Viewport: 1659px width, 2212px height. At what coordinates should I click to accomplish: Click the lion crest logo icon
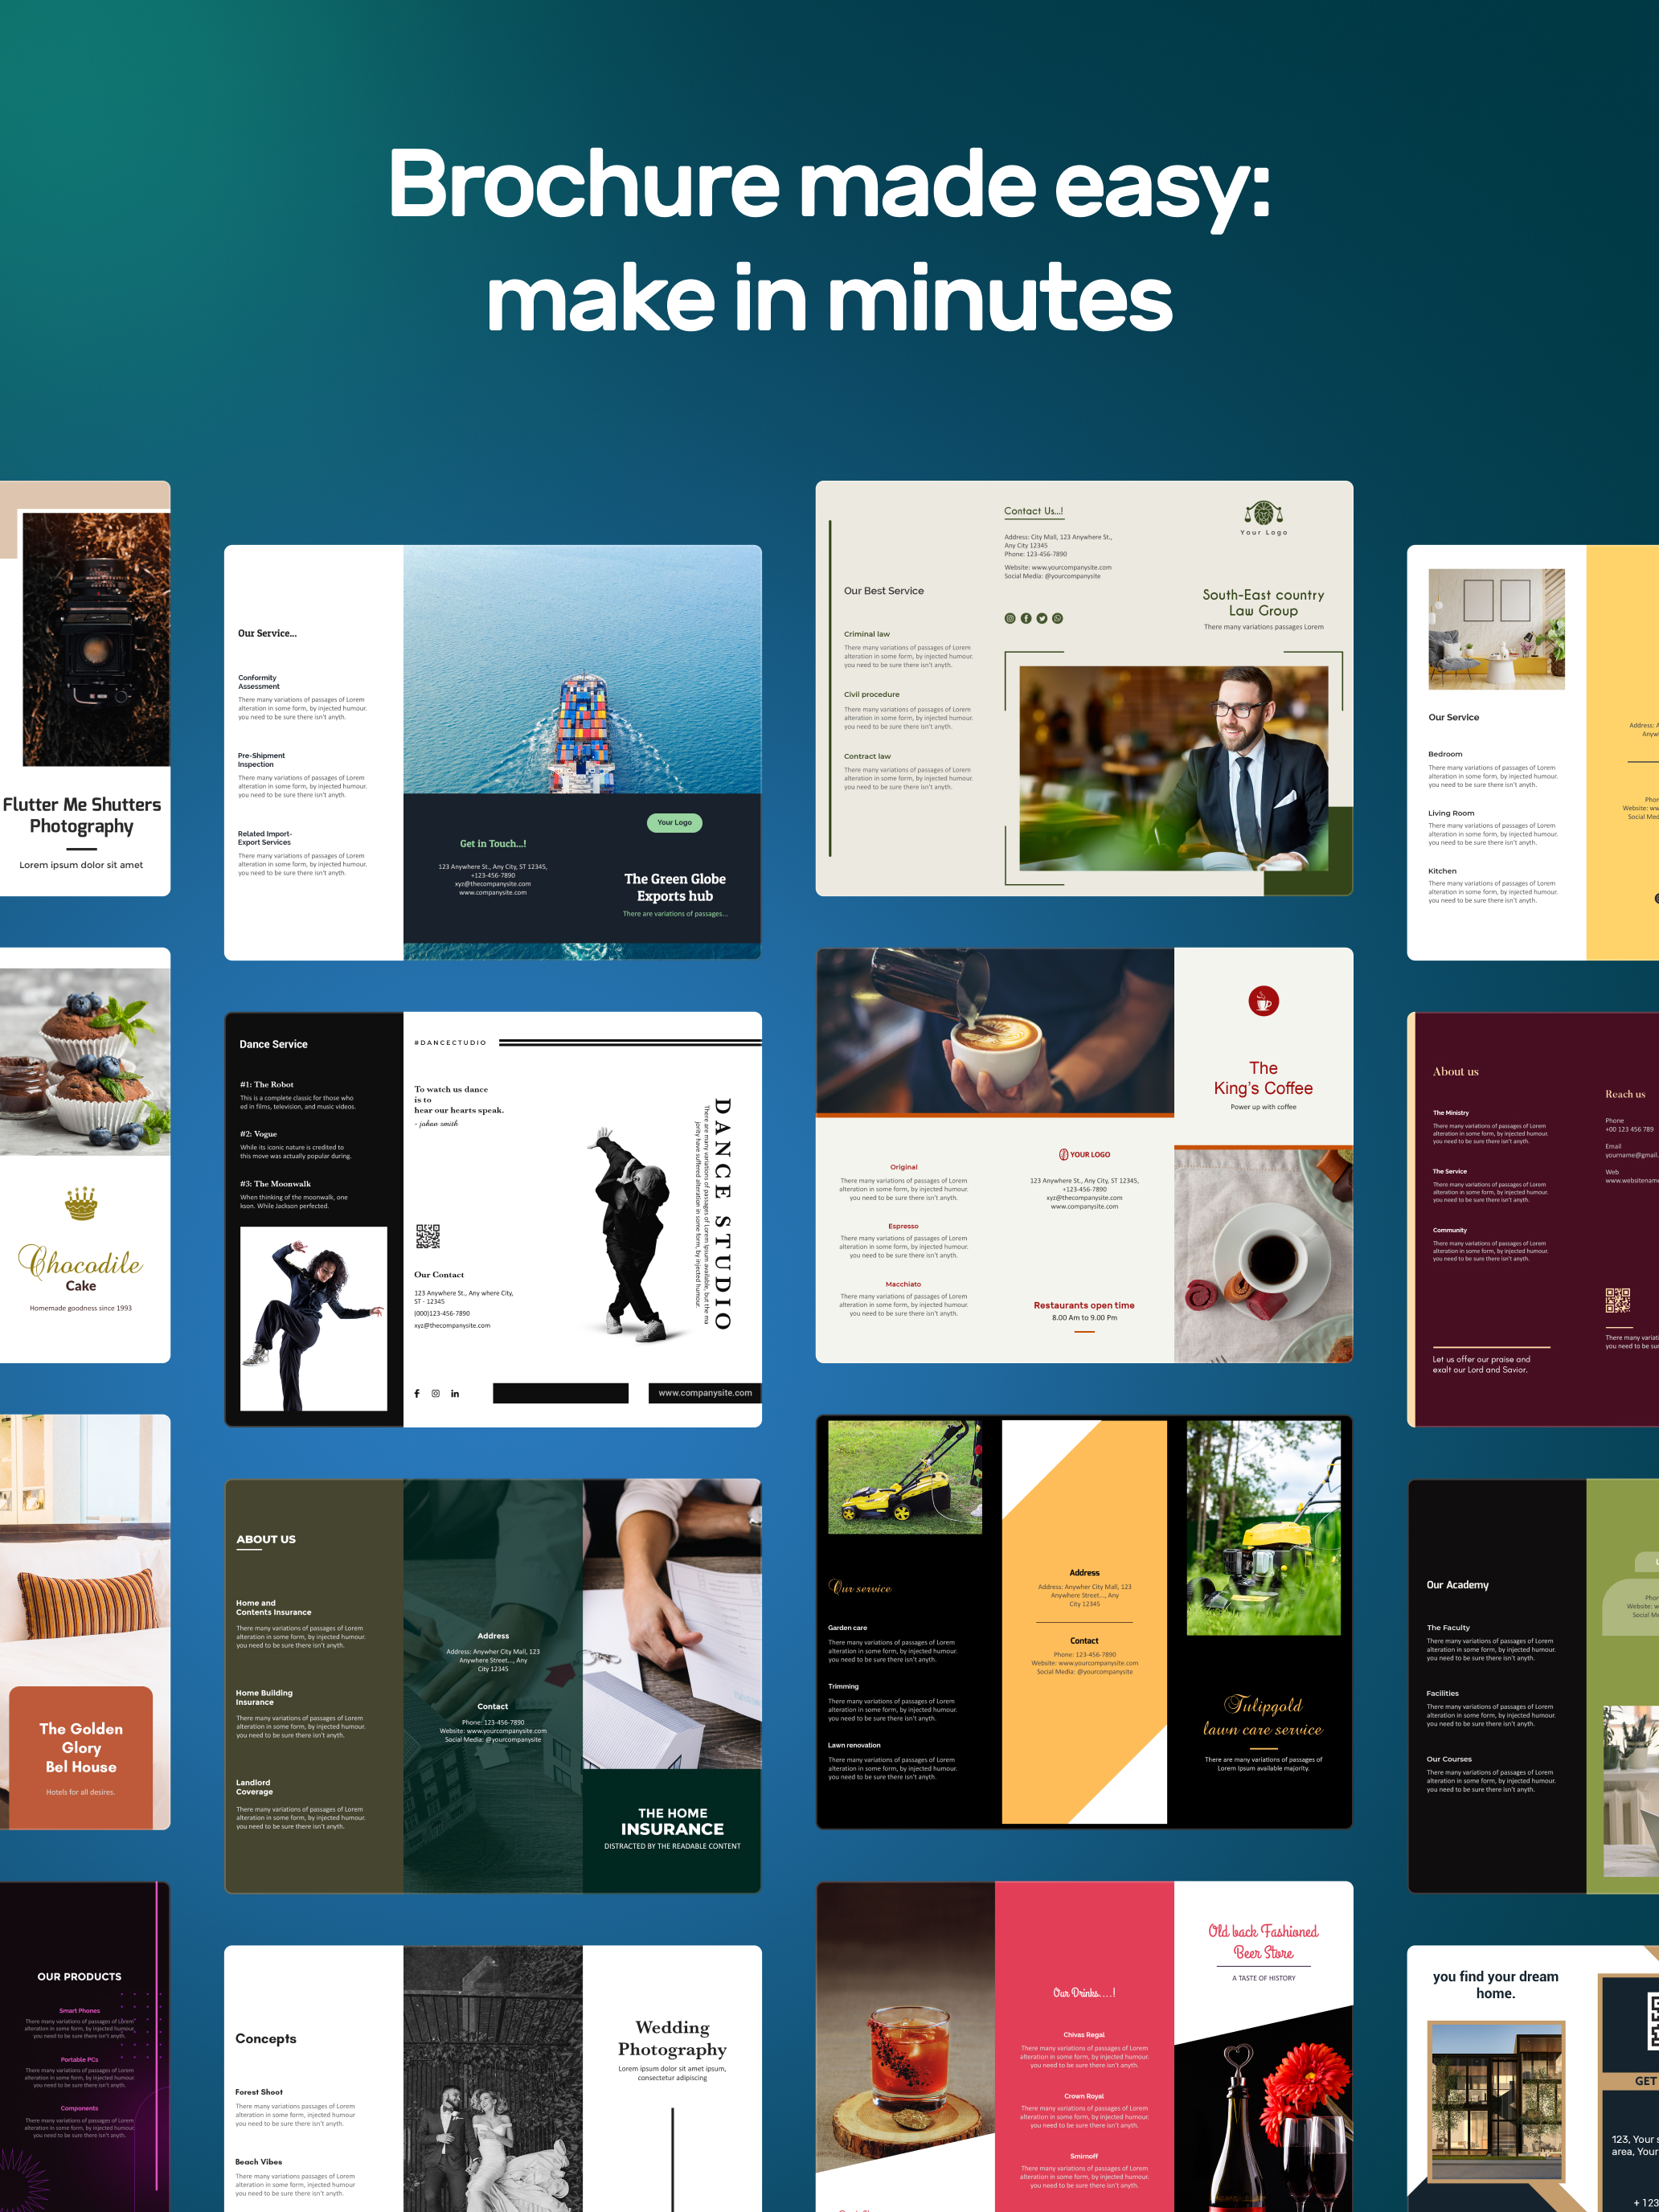1263,514
